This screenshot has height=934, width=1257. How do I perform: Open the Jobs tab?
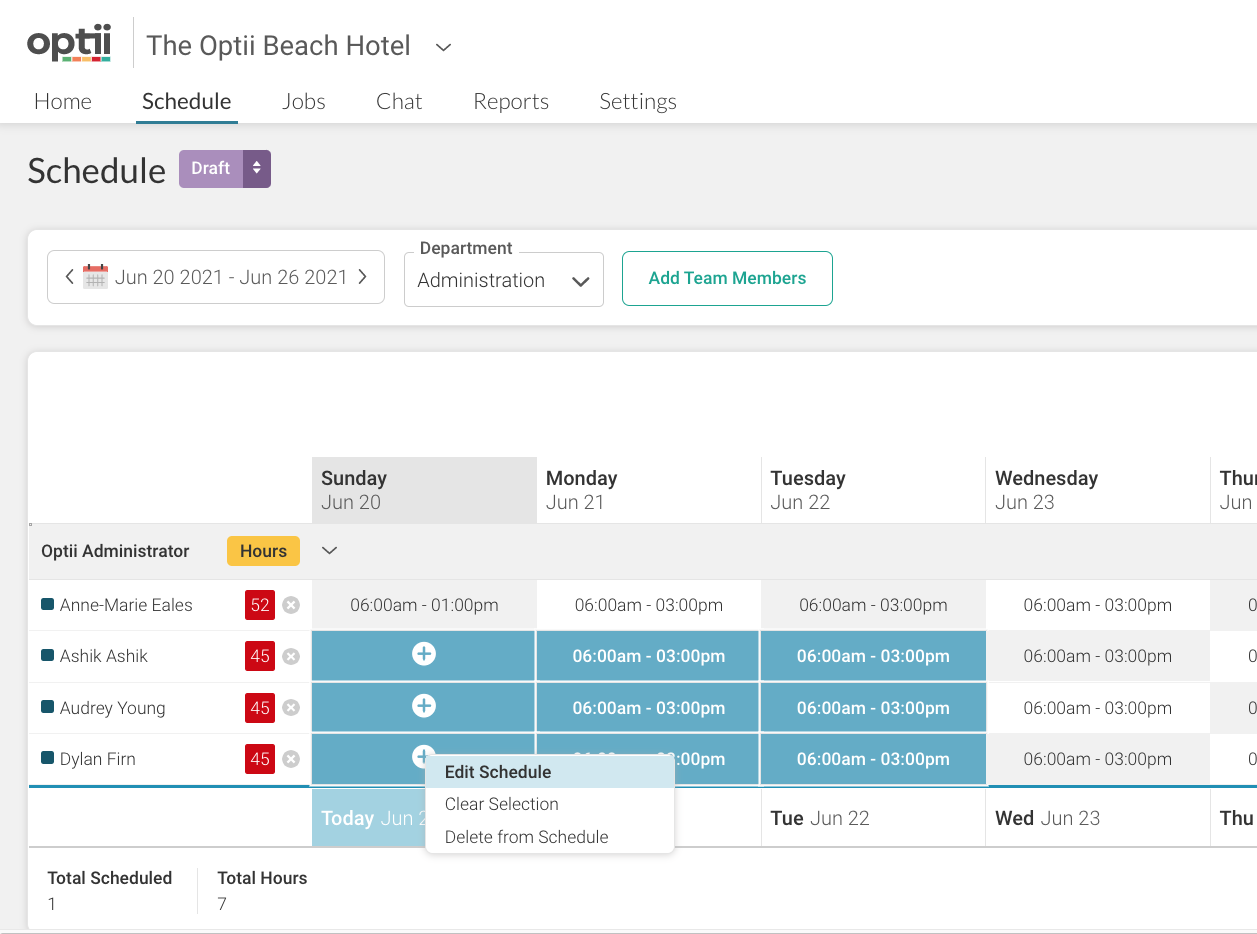tap(304, 101)
